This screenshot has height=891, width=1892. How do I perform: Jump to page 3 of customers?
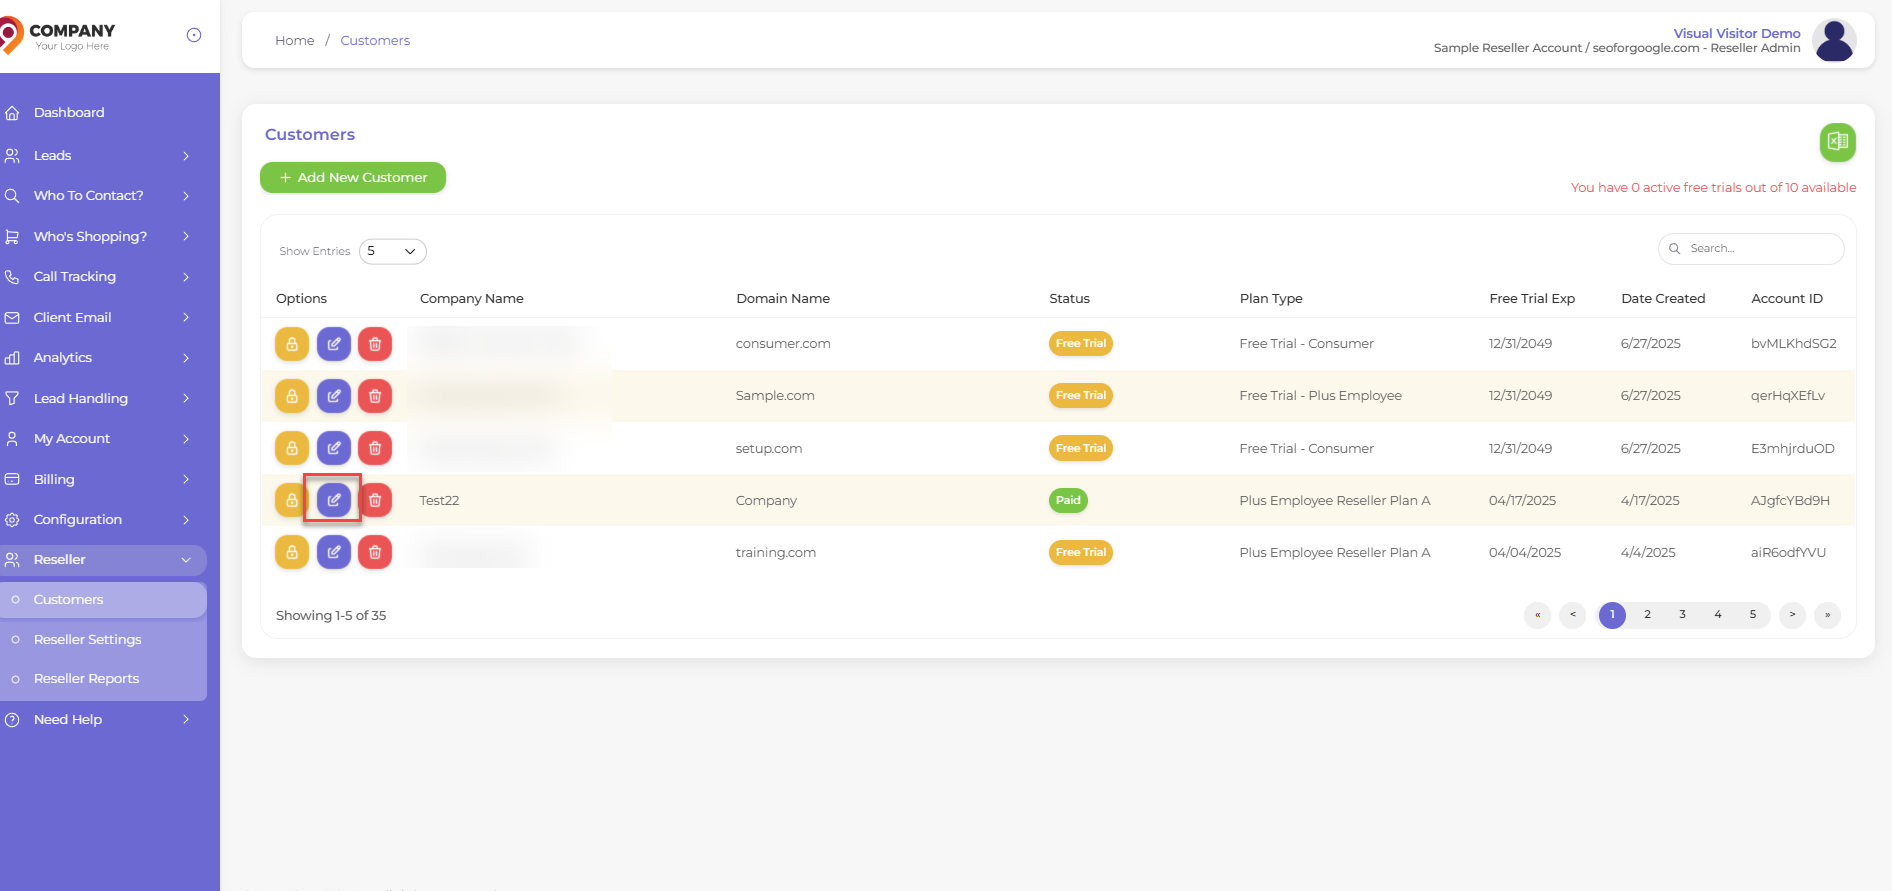1682,615
